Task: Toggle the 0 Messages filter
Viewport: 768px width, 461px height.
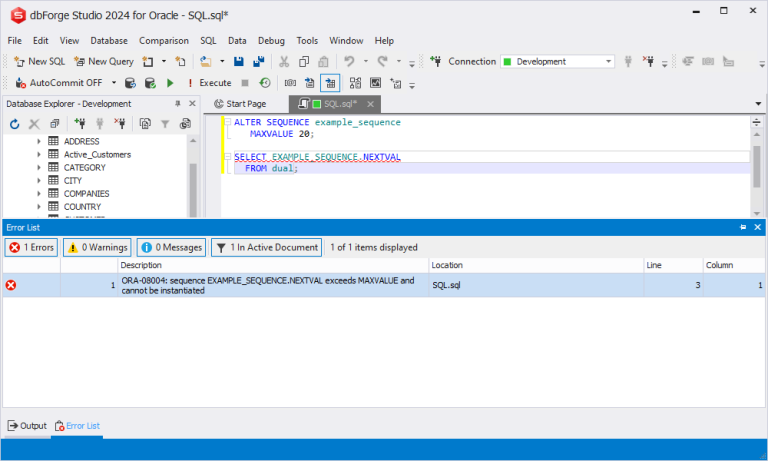Action: pyautogui.click(x=171, y=247)
